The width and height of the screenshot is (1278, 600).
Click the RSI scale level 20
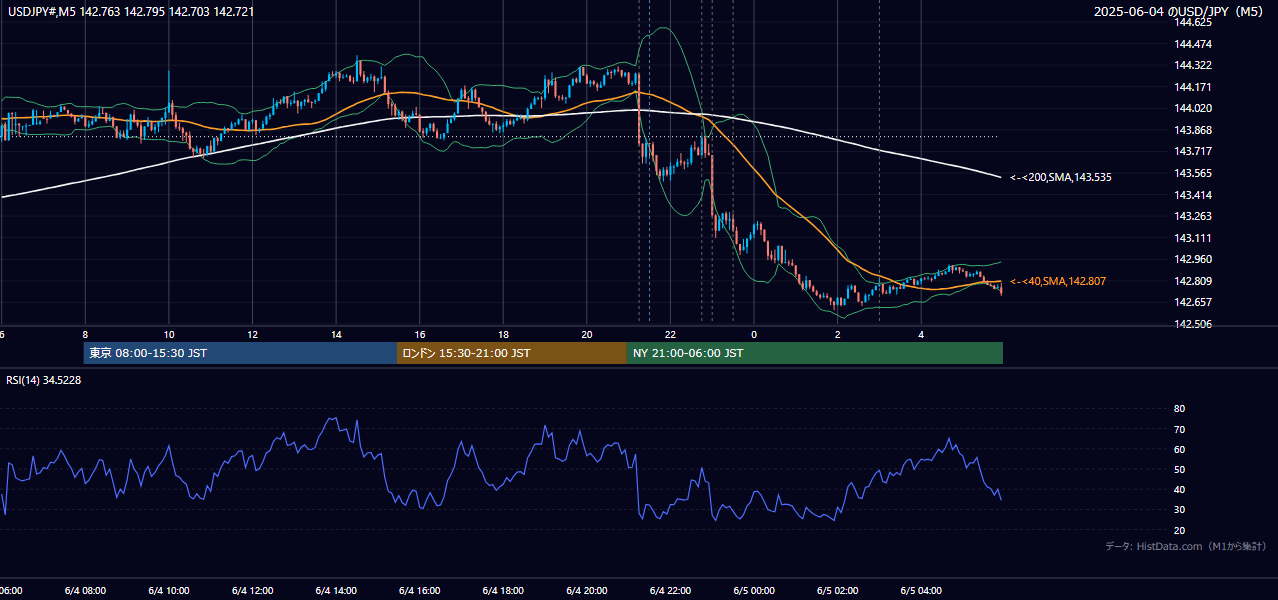[1180, 530]
